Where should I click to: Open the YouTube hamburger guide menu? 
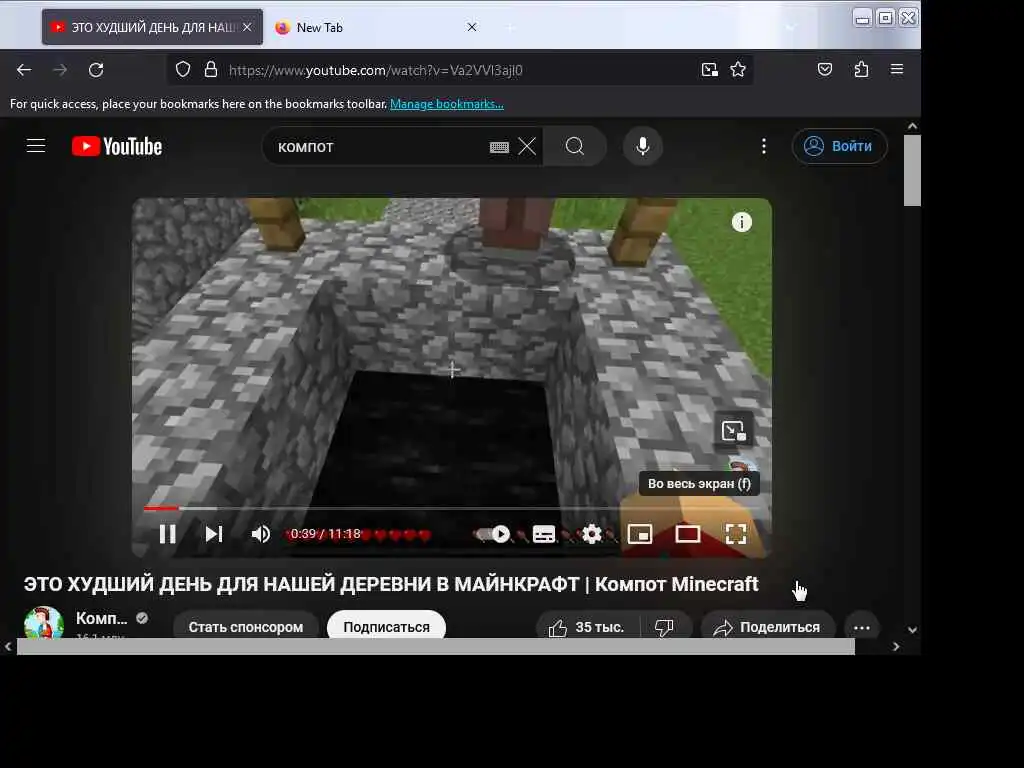[x=36, y=146]
